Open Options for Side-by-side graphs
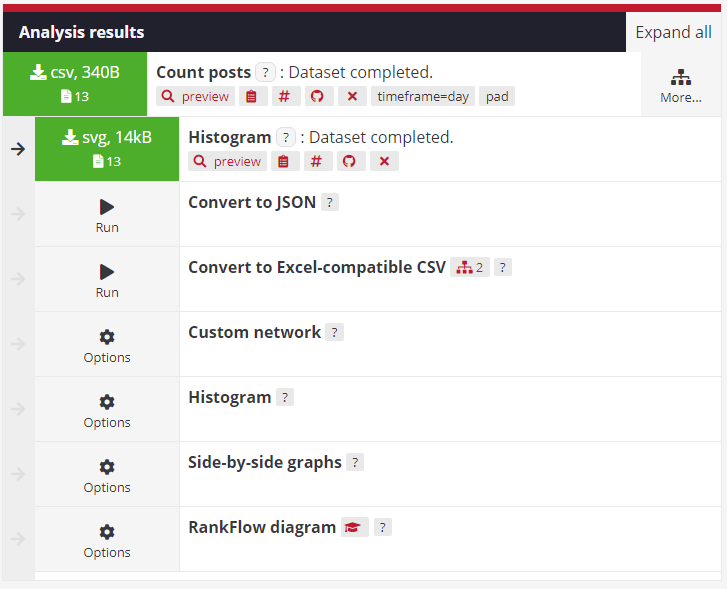 [x=107, y=474]
